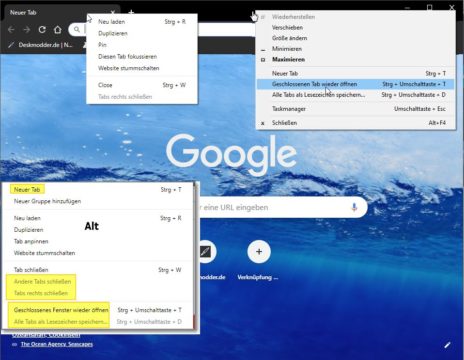The image size is (464, 360).
Task: Click the microphone voice search icon
Action: tap(354, 207)
